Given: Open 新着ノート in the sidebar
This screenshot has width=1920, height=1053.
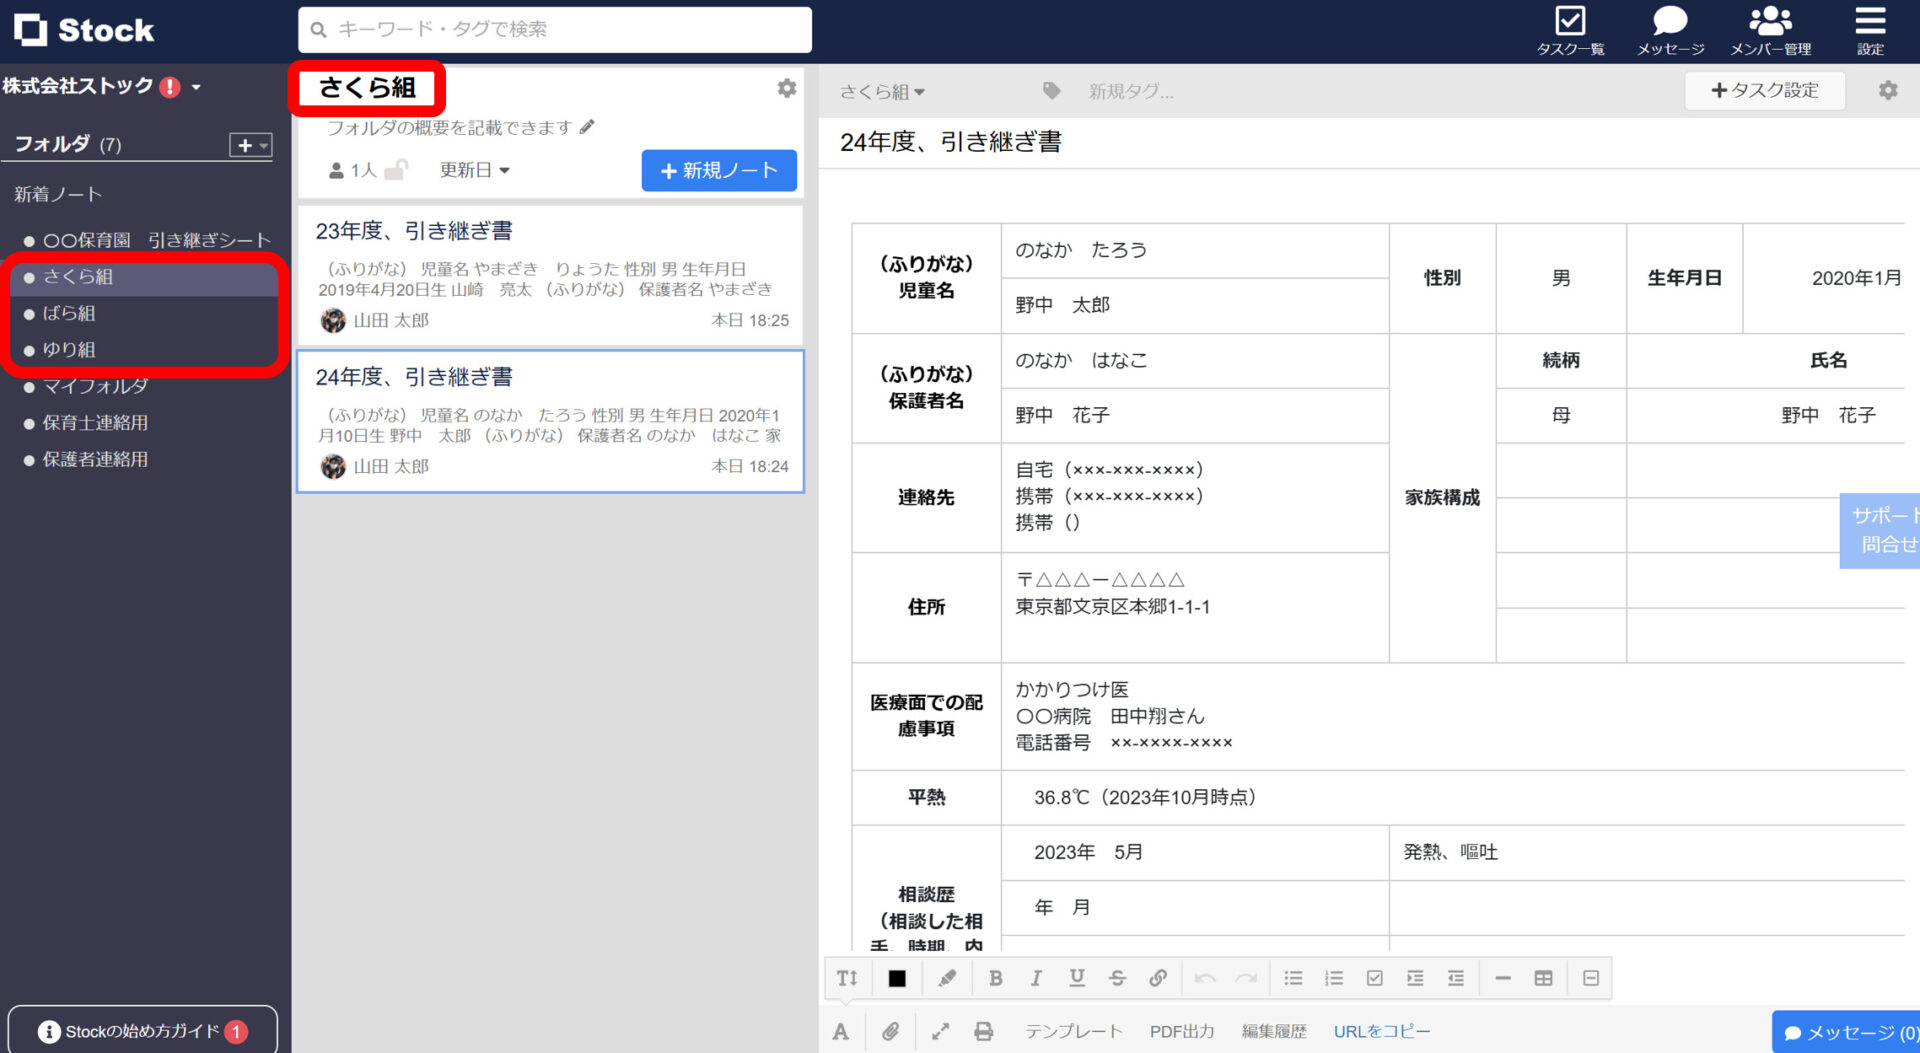Looking at the screenshot, I should click(57, 194).
